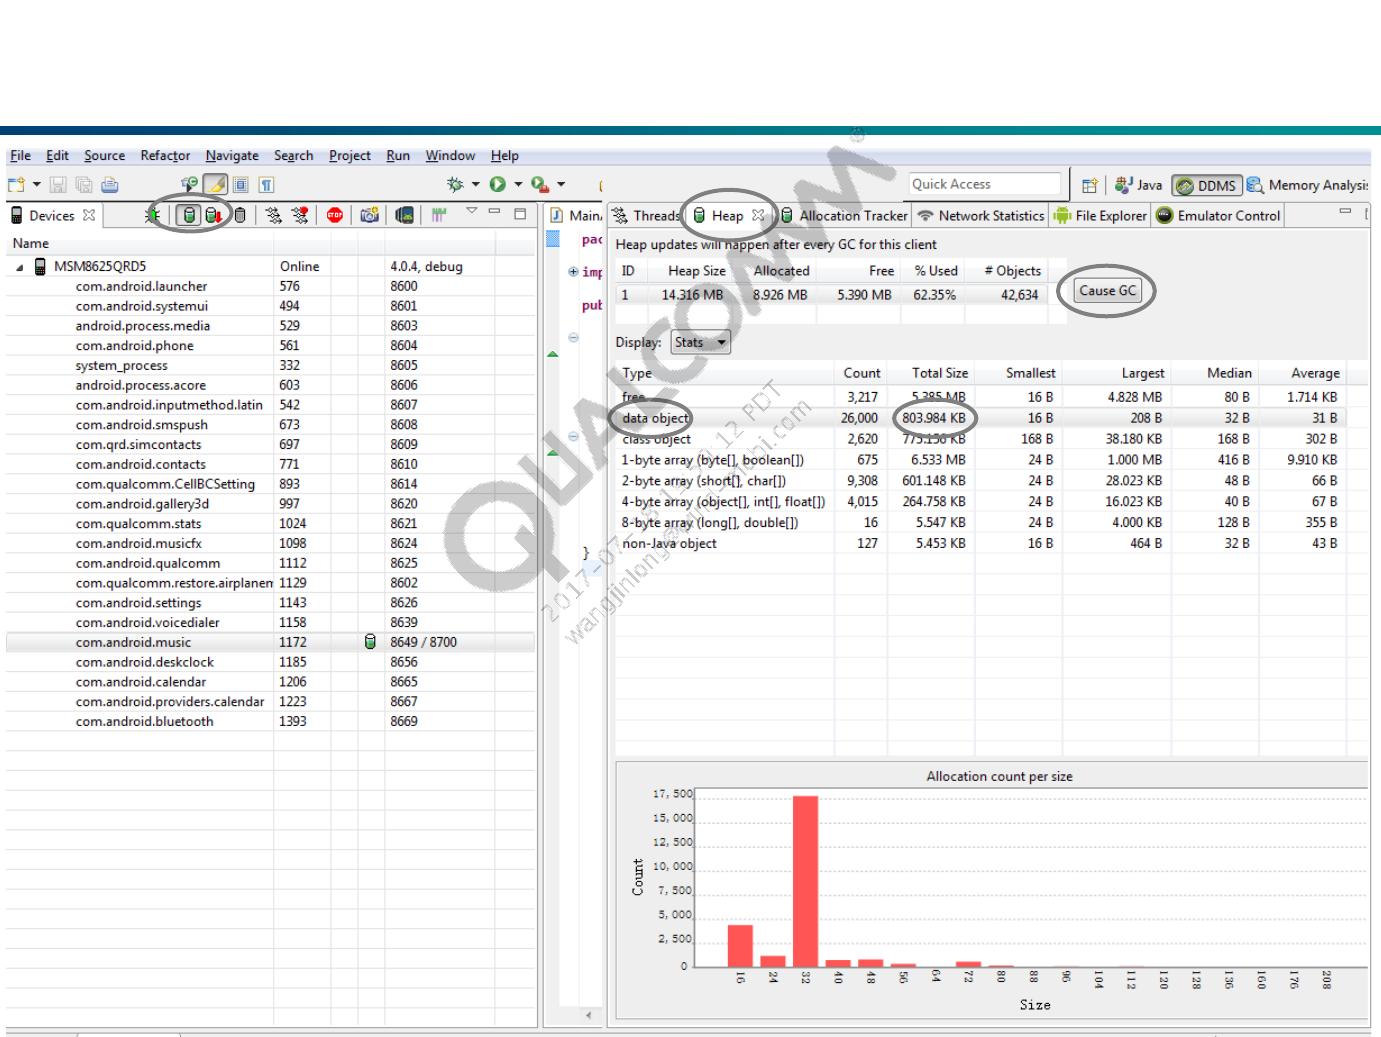Screen dimensions: 1381x1037
Task: Click the Debug selected process bug icon
Action: pos(153,215)
